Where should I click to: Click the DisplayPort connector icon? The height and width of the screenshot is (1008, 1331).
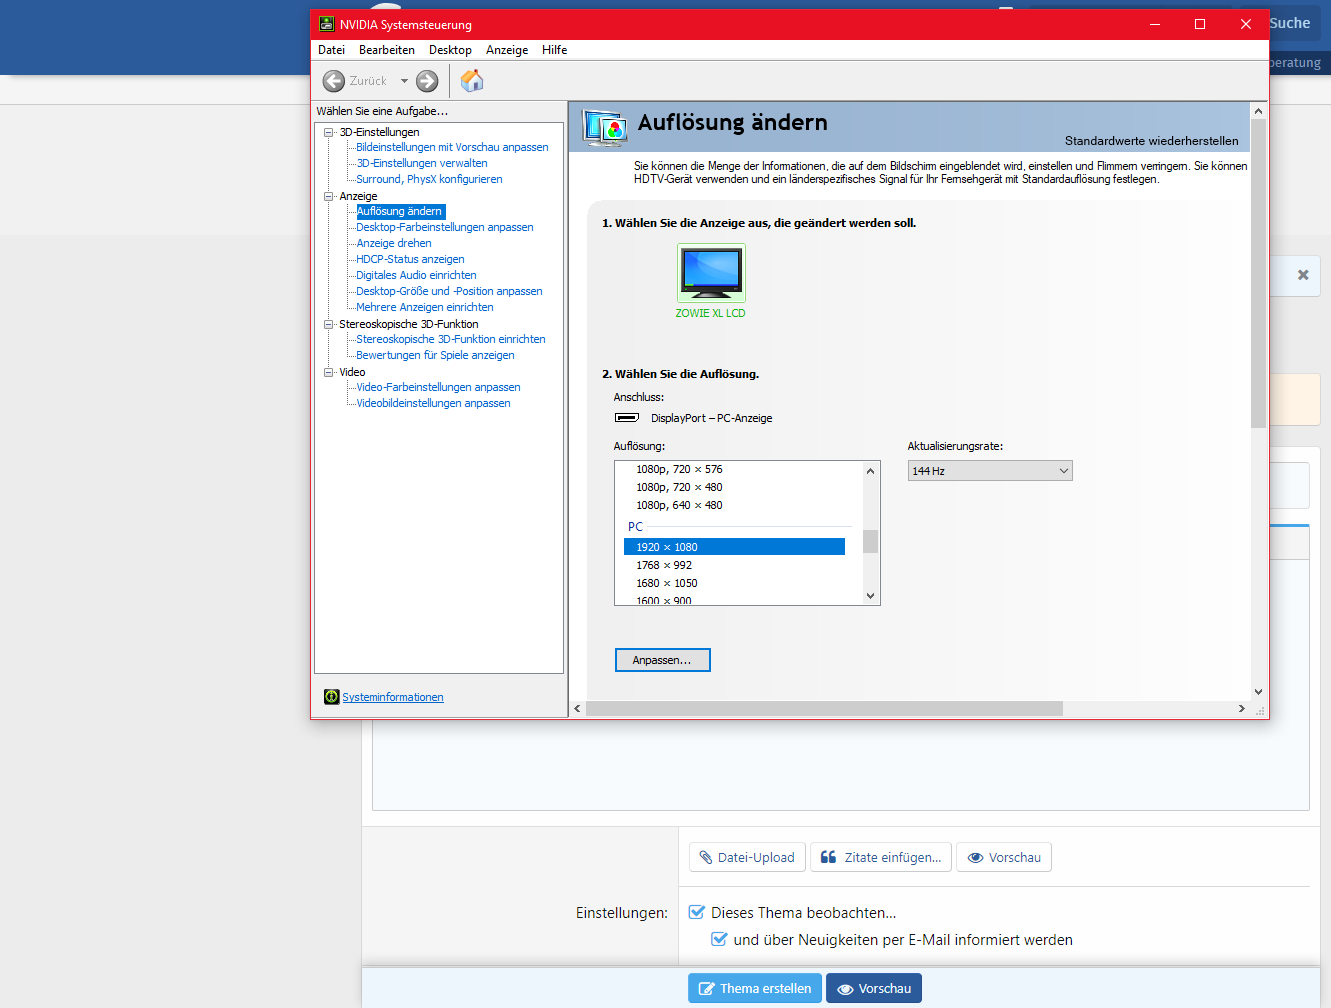click(627, 418)
